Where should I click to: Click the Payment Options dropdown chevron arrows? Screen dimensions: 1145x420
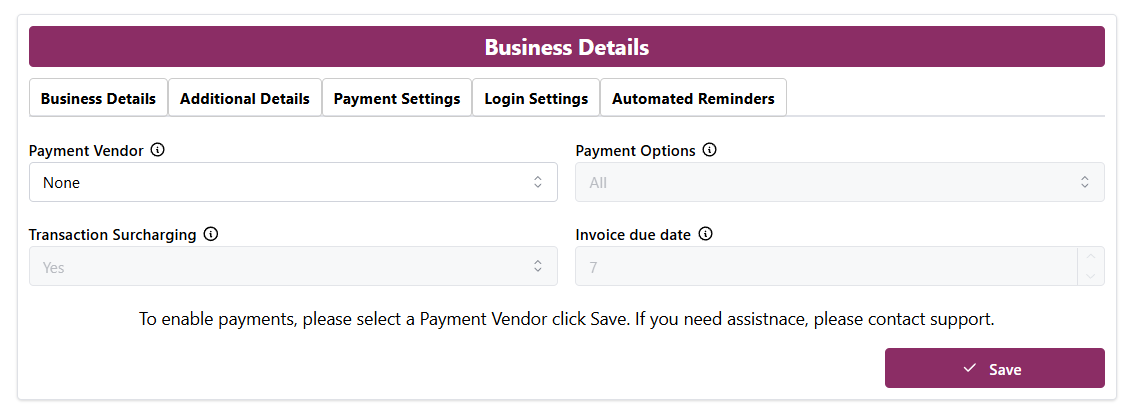(1085, 183)
